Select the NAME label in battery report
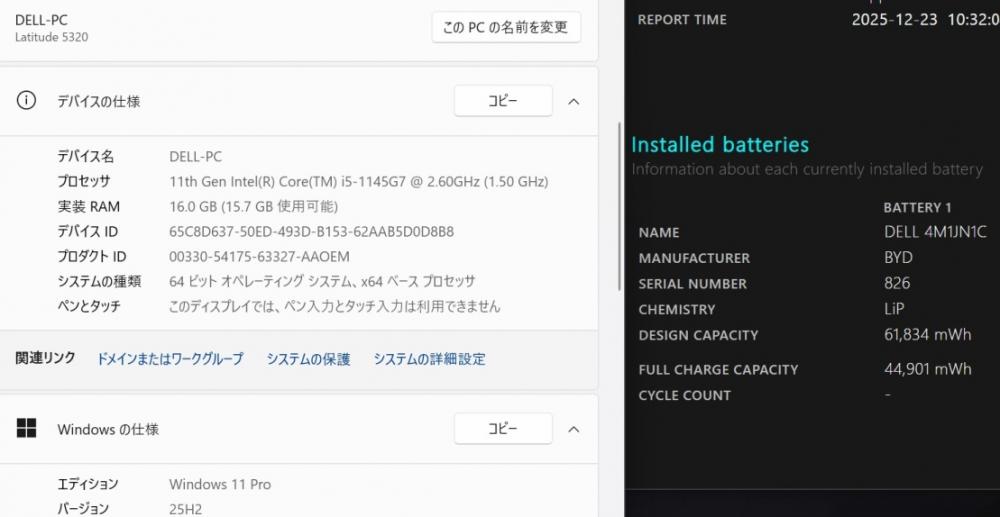1000x517 pixels. click(x=659, y=233)
